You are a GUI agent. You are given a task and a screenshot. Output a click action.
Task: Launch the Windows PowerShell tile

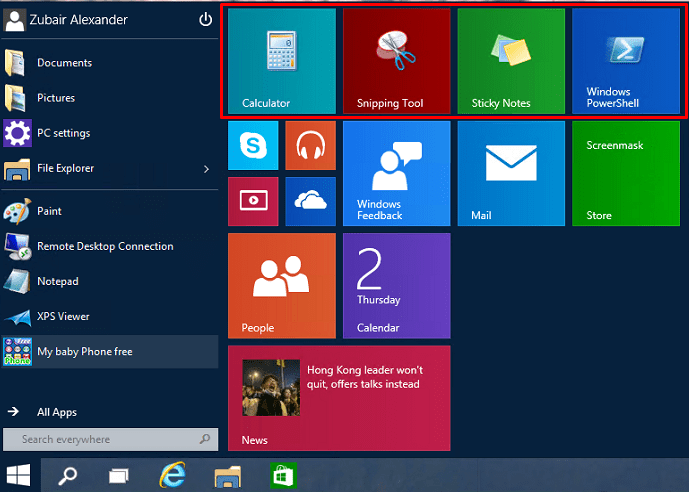(626, 61)
